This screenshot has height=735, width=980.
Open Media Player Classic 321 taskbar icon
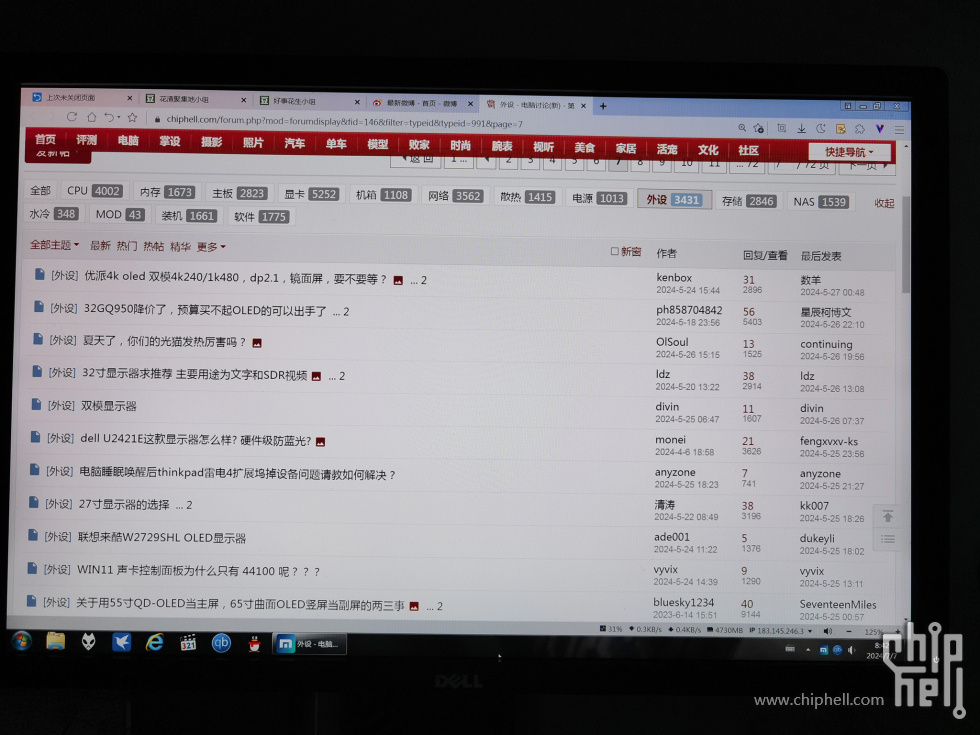click(x=188, y=642)
